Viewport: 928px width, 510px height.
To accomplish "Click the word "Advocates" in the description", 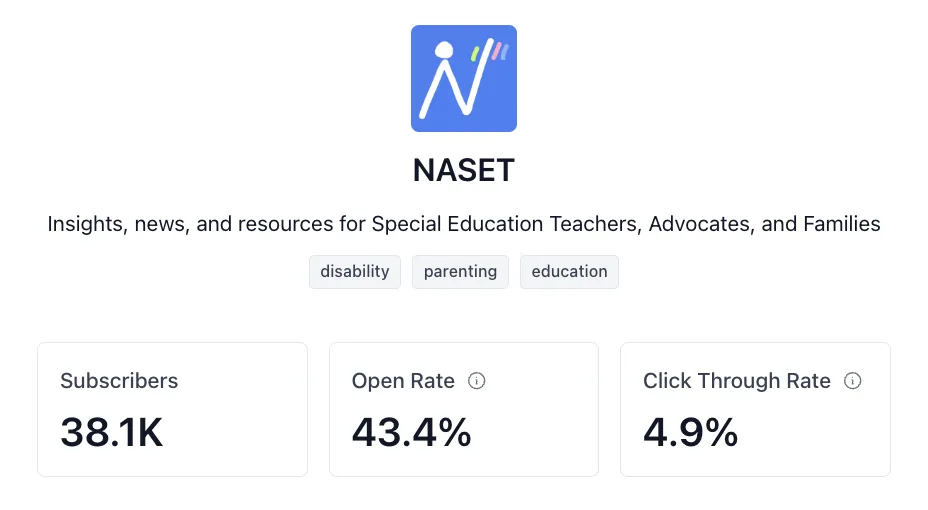I will click(x=699, y=224).
